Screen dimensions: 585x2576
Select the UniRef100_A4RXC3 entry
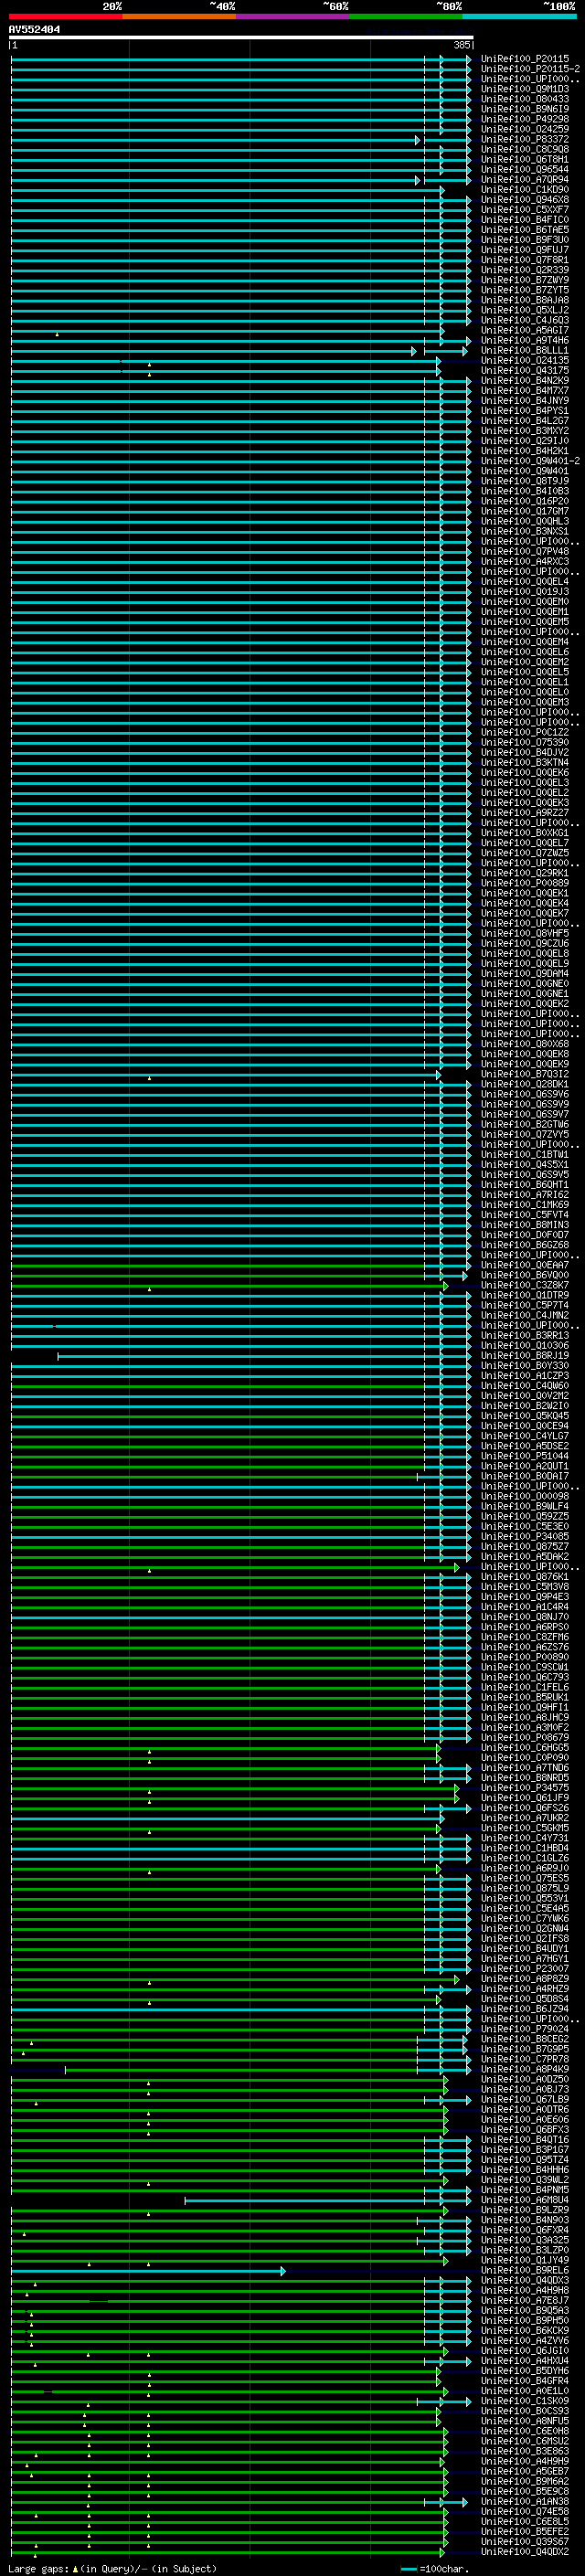(x=525, y=562)
